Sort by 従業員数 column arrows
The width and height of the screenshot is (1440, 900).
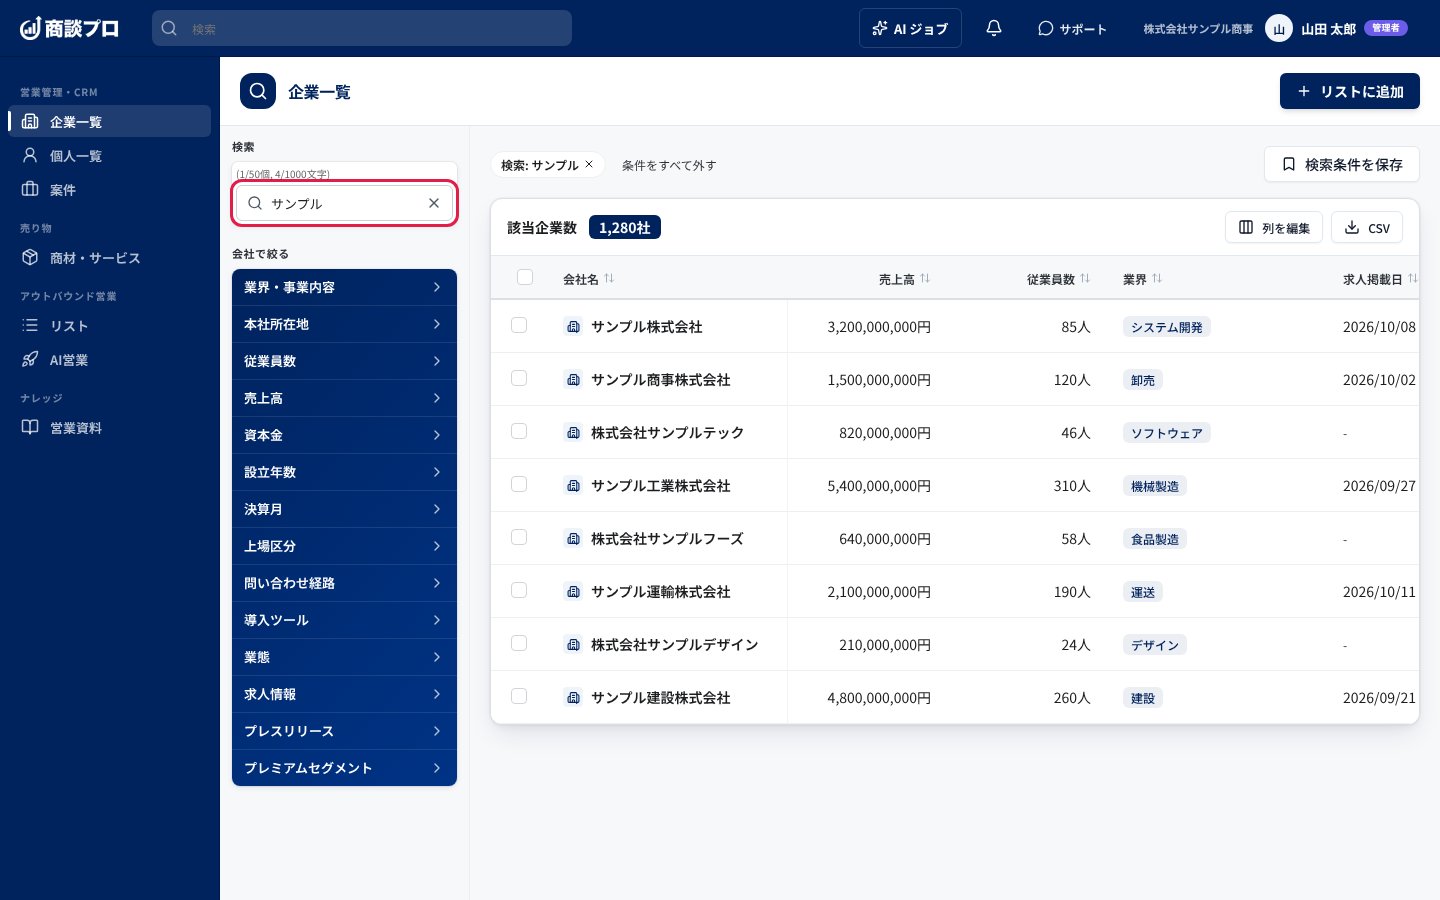[x=1085, y=279]
